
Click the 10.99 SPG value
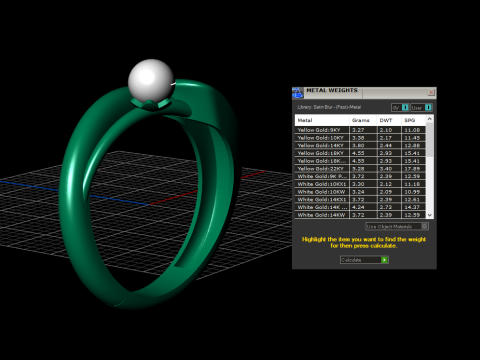[412, 192]
